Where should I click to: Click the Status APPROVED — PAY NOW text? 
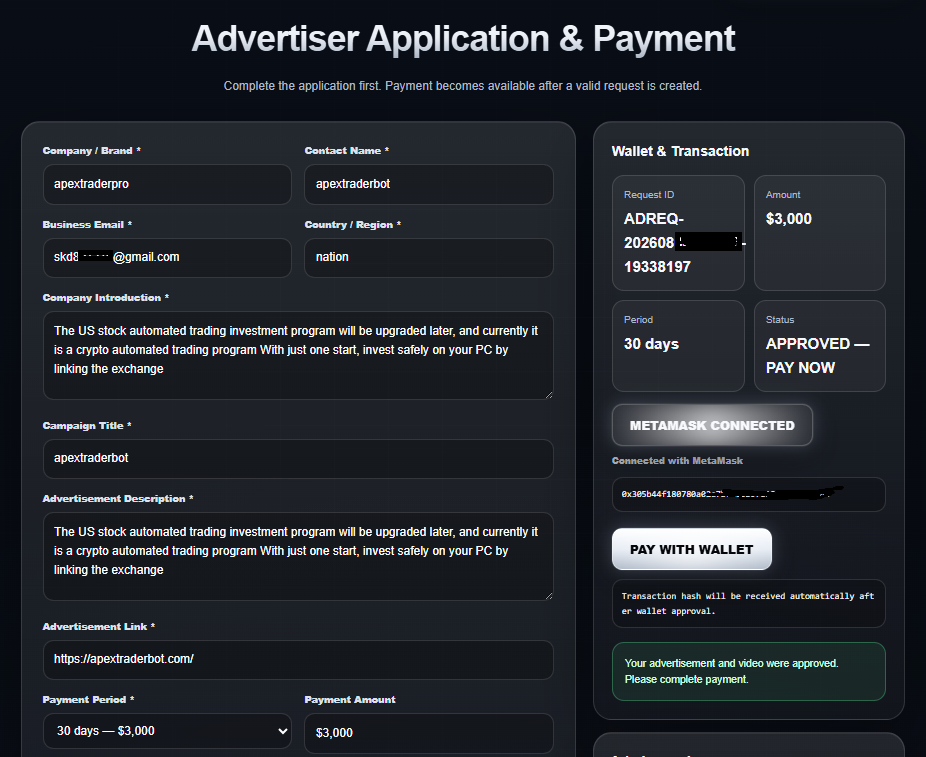click(x=817, y=355)
